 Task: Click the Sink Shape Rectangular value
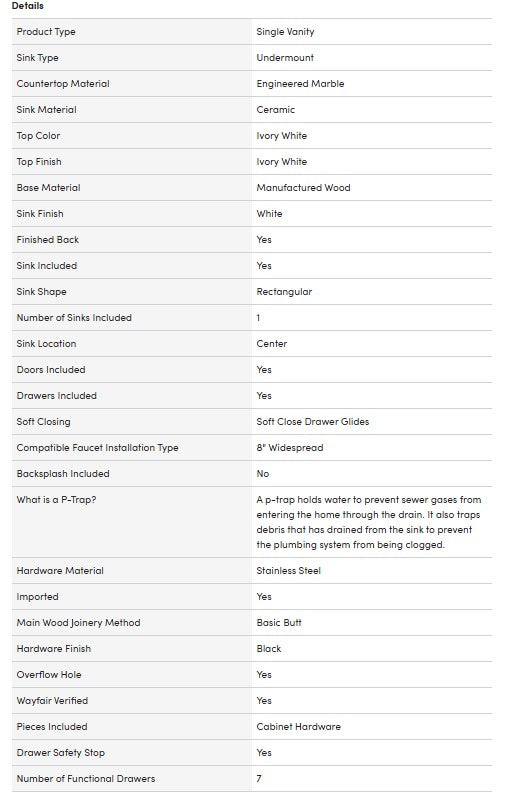pos(284,292)
